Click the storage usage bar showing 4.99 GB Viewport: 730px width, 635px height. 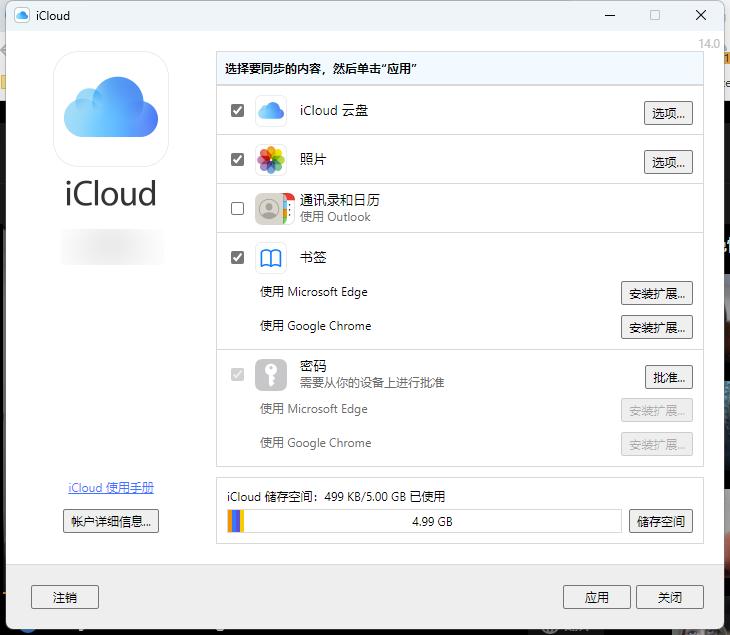point(424,521)
